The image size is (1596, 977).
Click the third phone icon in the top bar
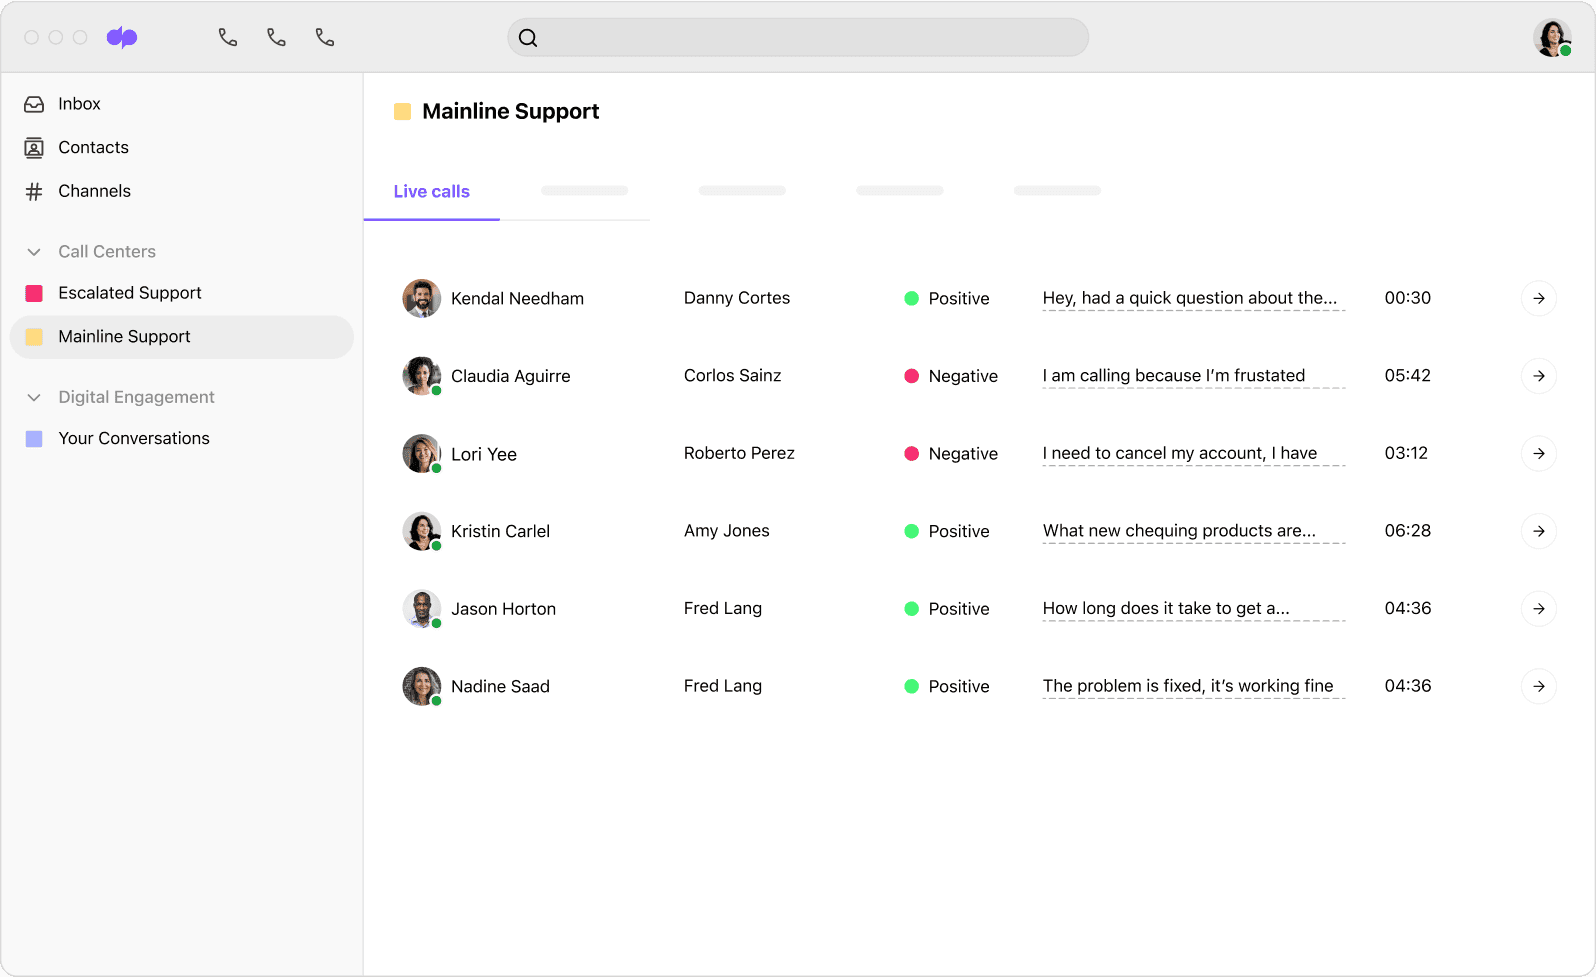tap(325, 38)
